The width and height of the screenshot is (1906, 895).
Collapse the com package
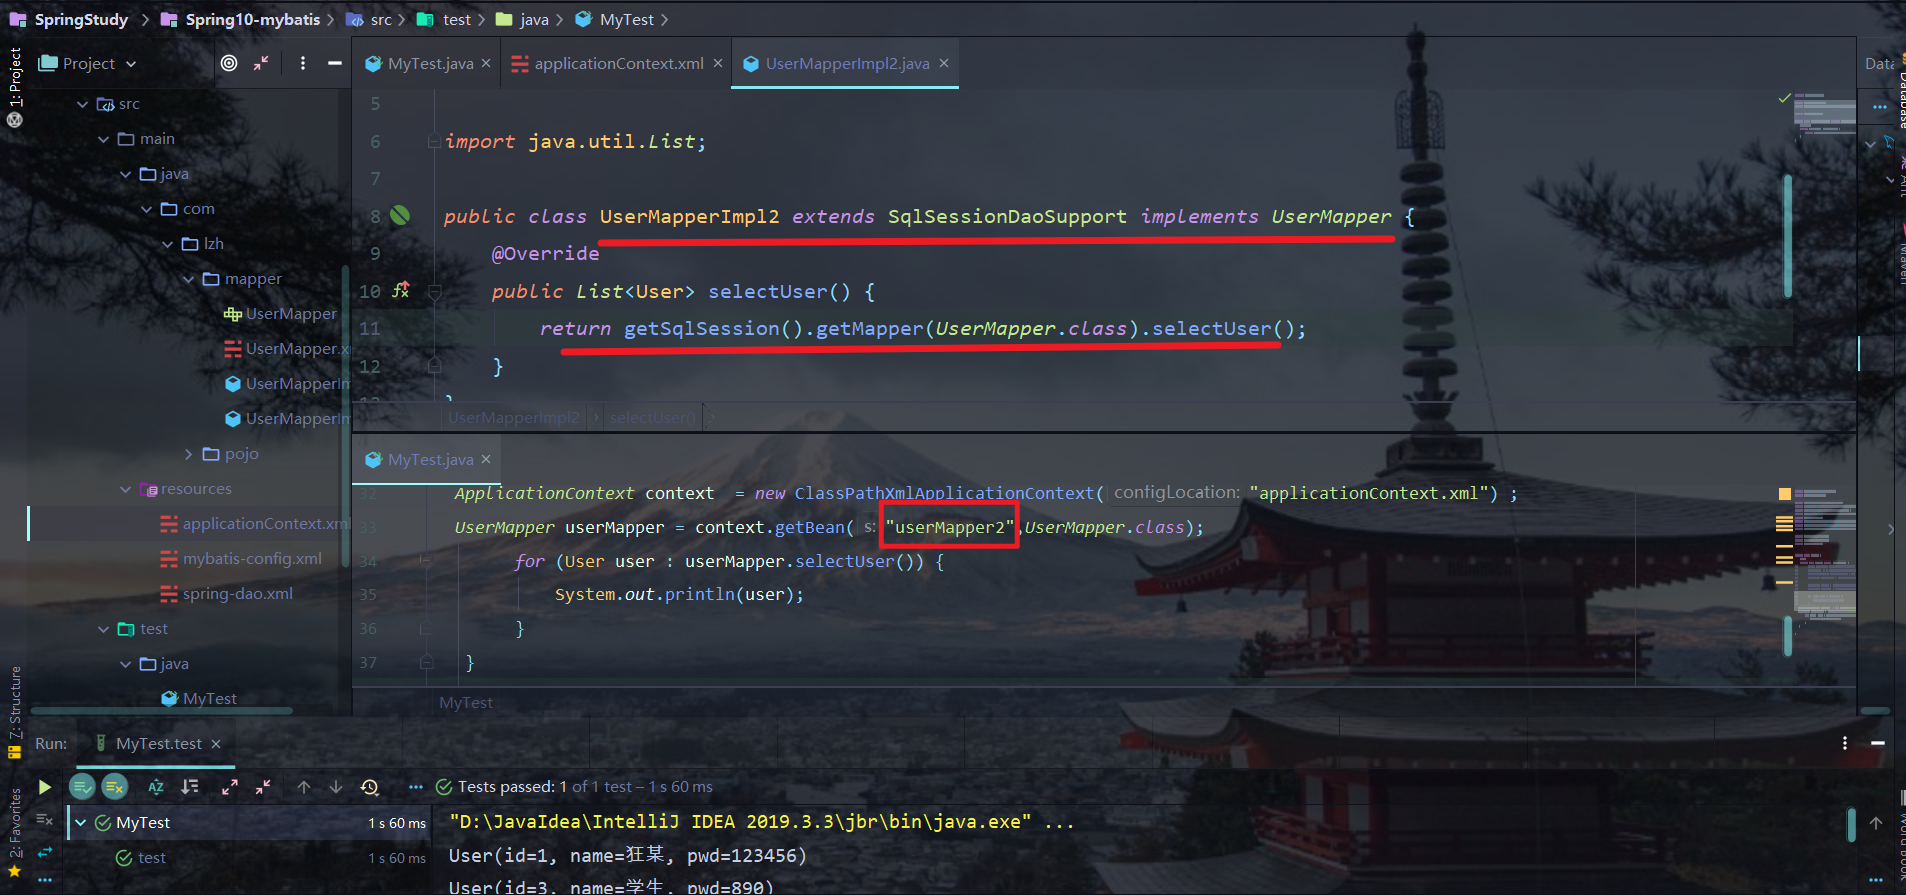pos(147,209)
